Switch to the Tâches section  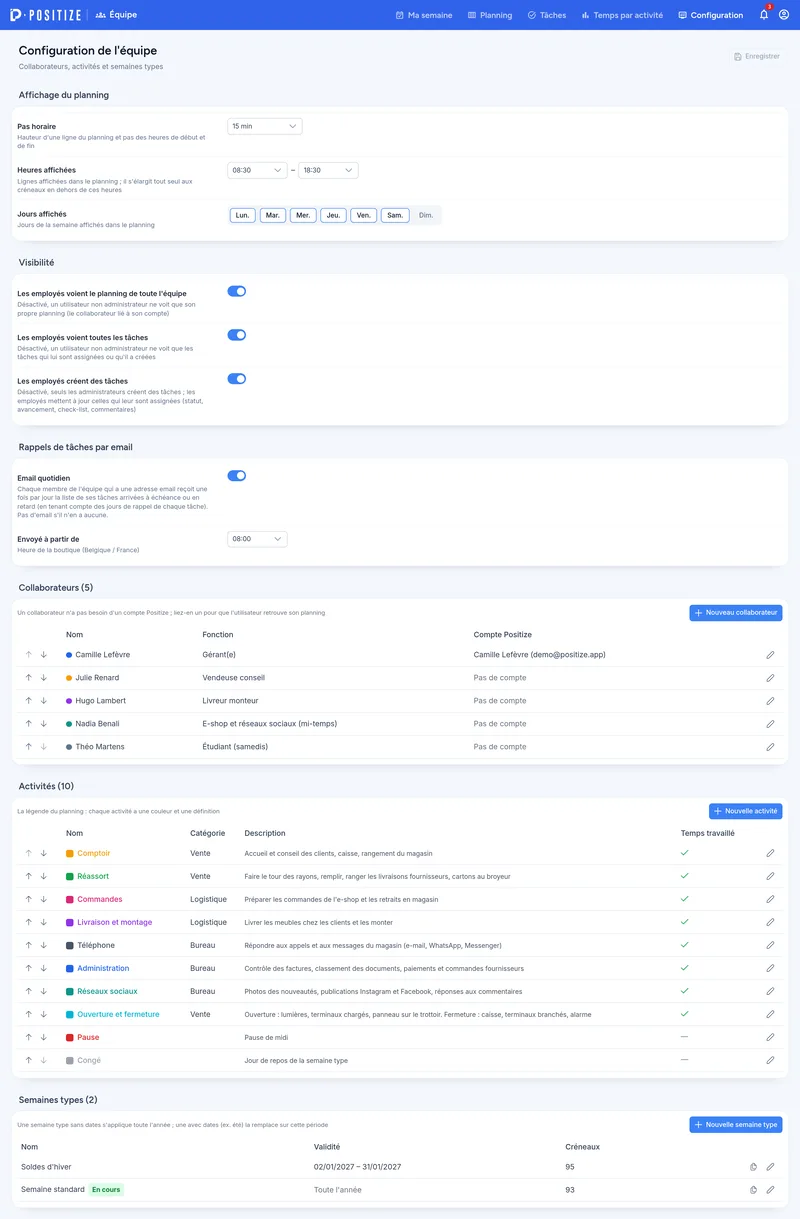coord(547,15)
